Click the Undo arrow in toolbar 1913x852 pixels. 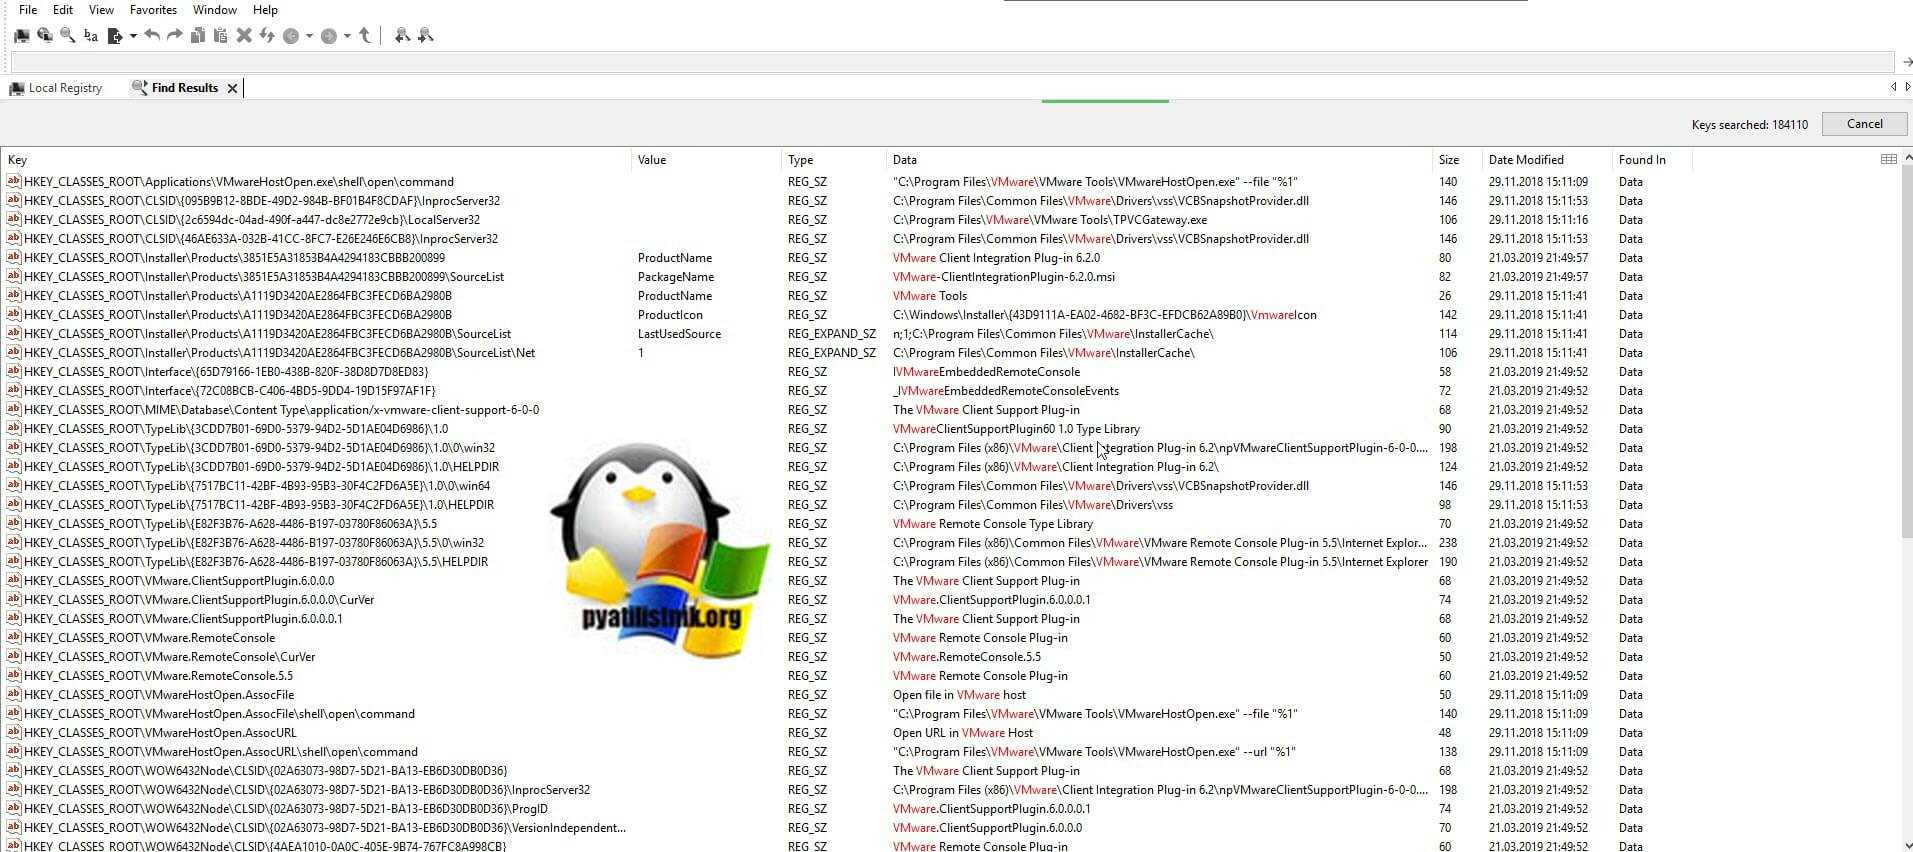152,35
